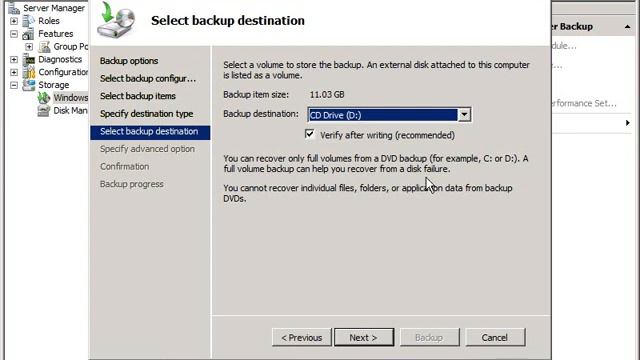
Task: Select the Storage tree label
Action: [53, 85]
